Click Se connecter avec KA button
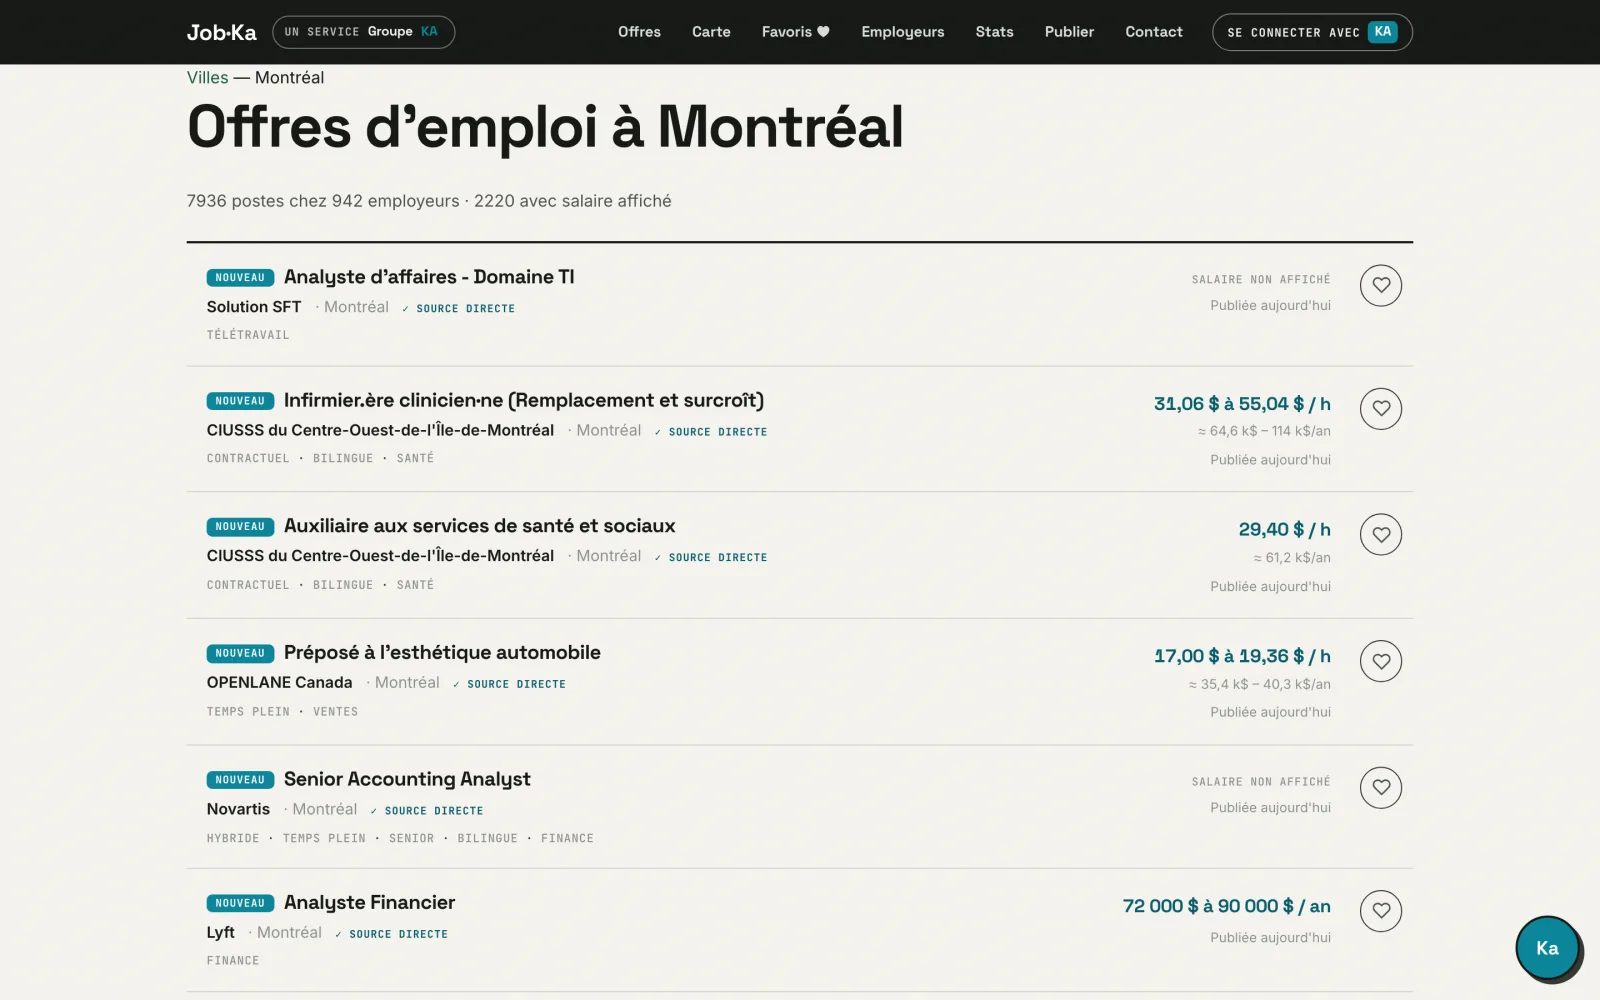This screenshot has height=1000, width=1600. (1312, 32)
